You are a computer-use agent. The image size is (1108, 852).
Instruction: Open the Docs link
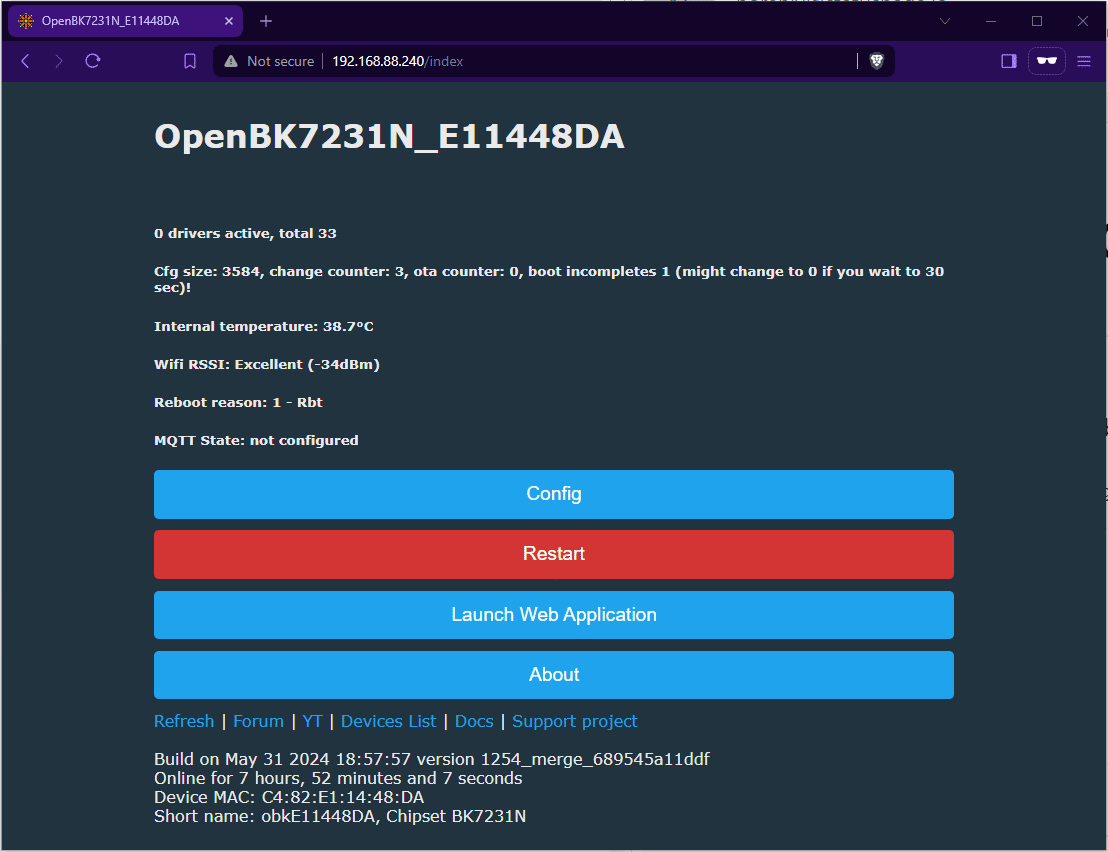point(474,721)
